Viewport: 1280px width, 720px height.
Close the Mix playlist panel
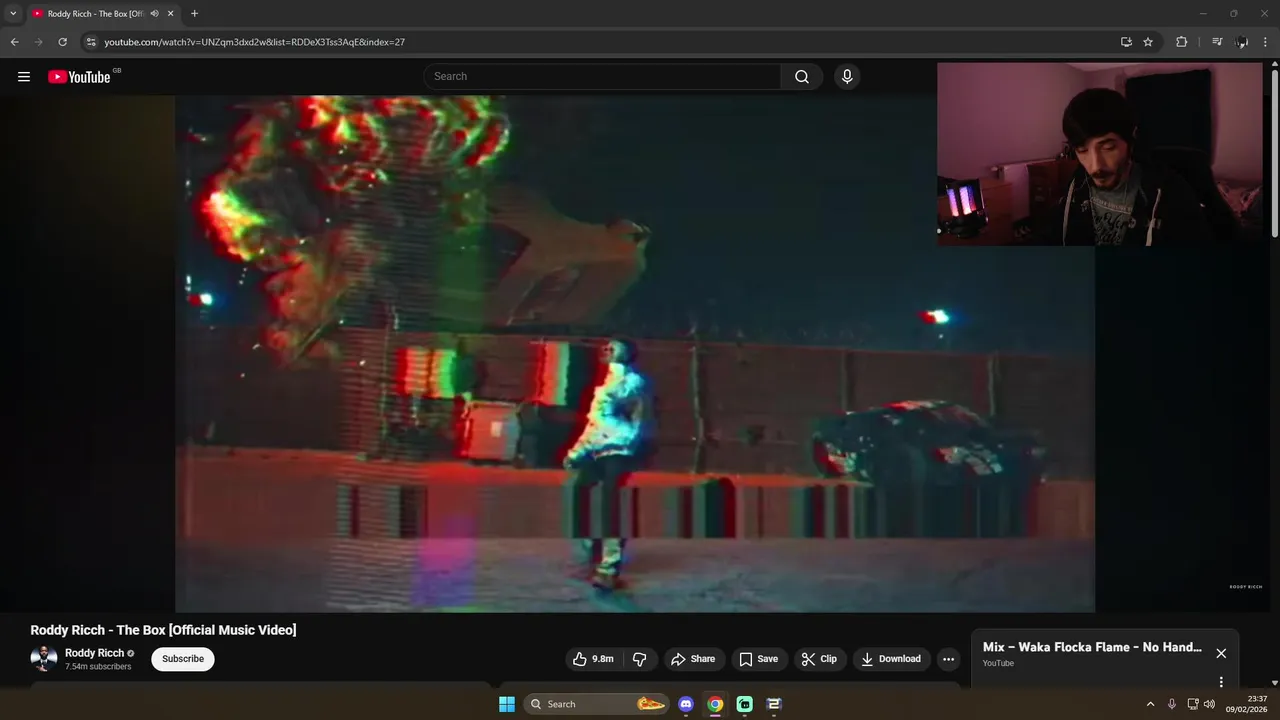(1221, 653)
